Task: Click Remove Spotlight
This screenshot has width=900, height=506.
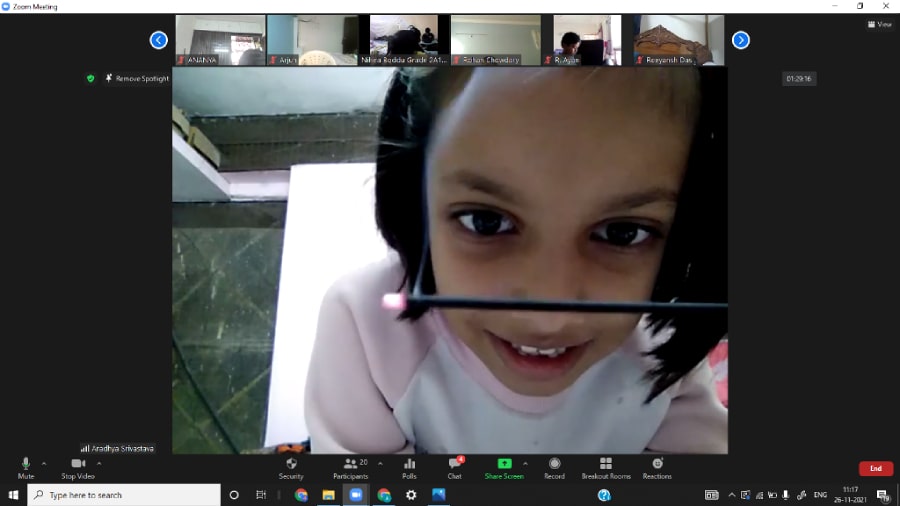Action: point(137,78)
